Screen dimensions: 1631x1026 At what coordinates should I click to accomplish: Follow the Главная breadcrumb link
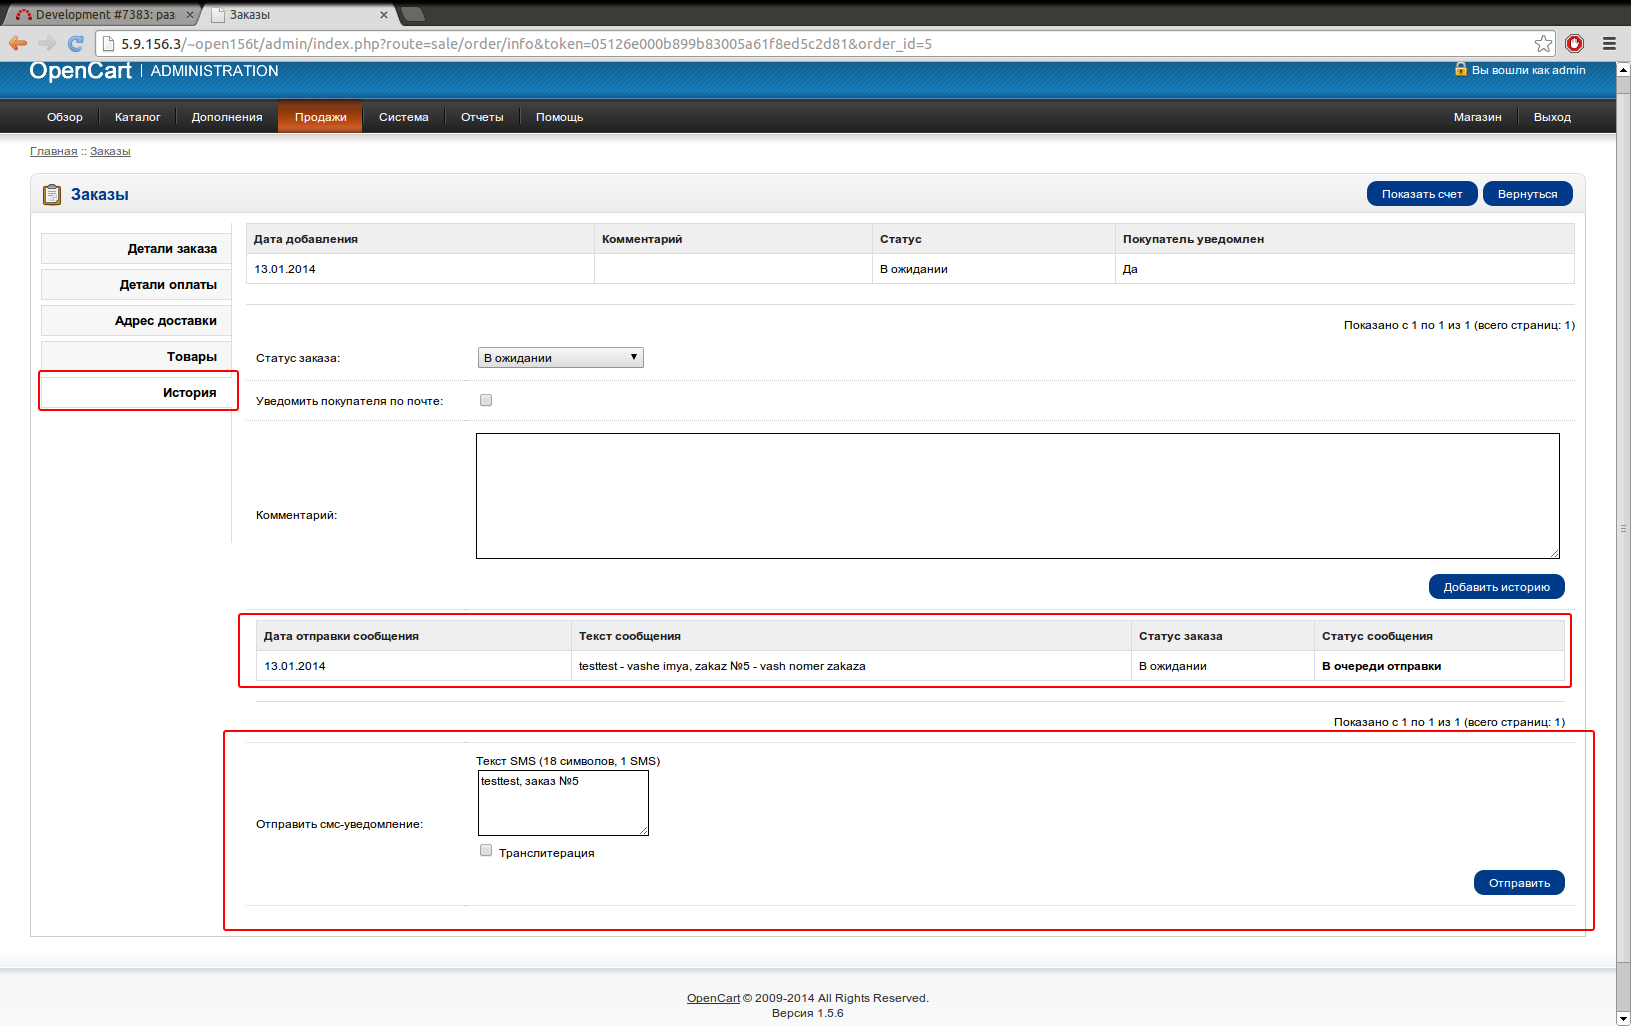click(x=53, y=151)
